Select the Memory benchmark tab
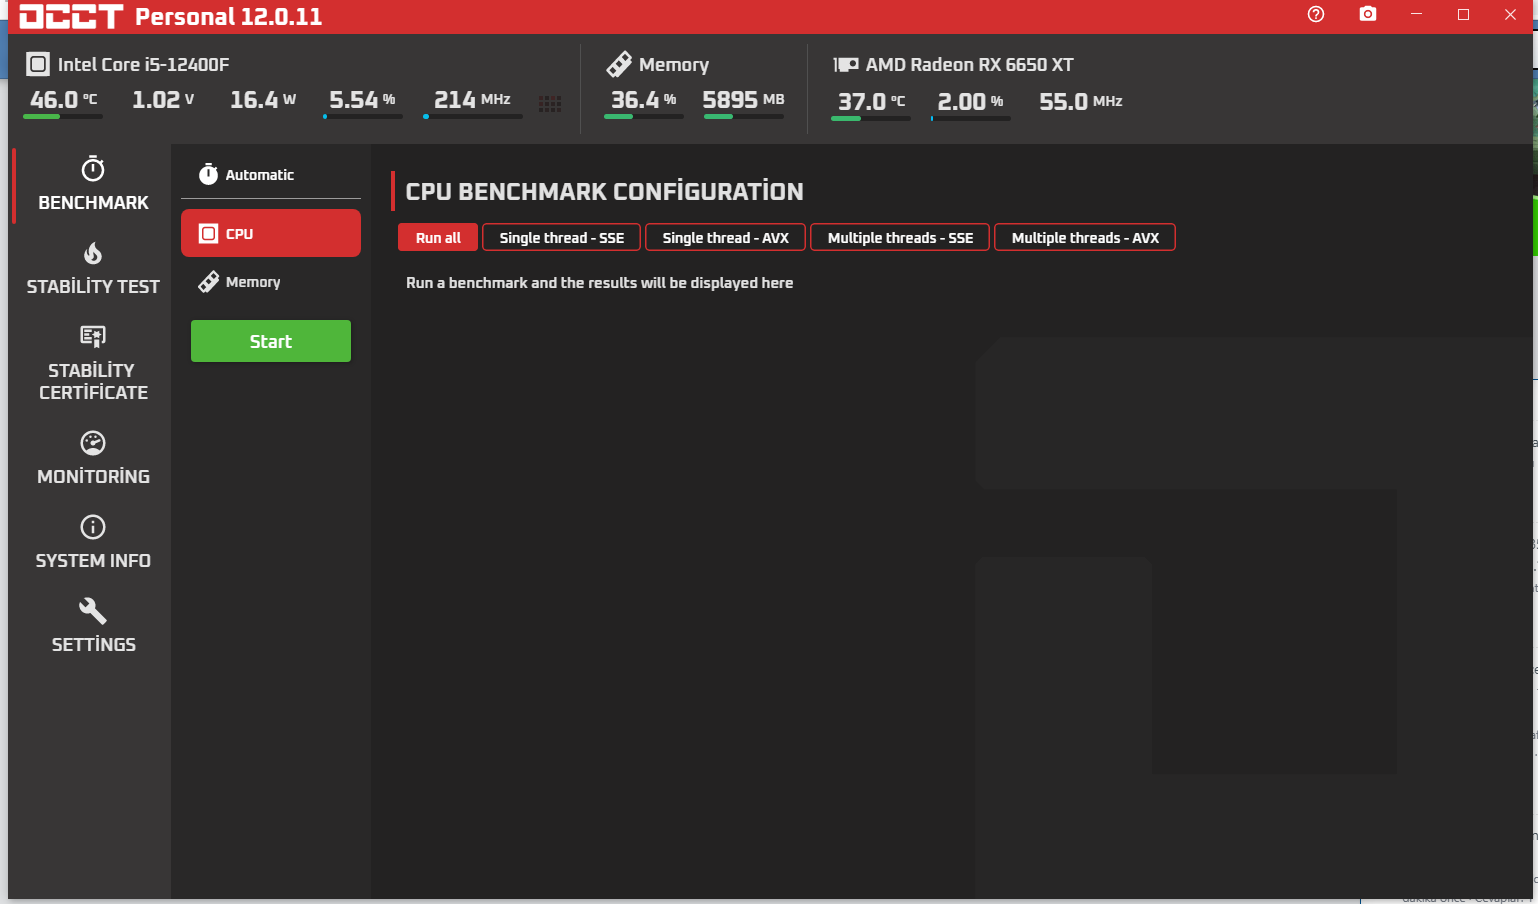Viewport: 1538px width, 904px height. pos(271,282)
